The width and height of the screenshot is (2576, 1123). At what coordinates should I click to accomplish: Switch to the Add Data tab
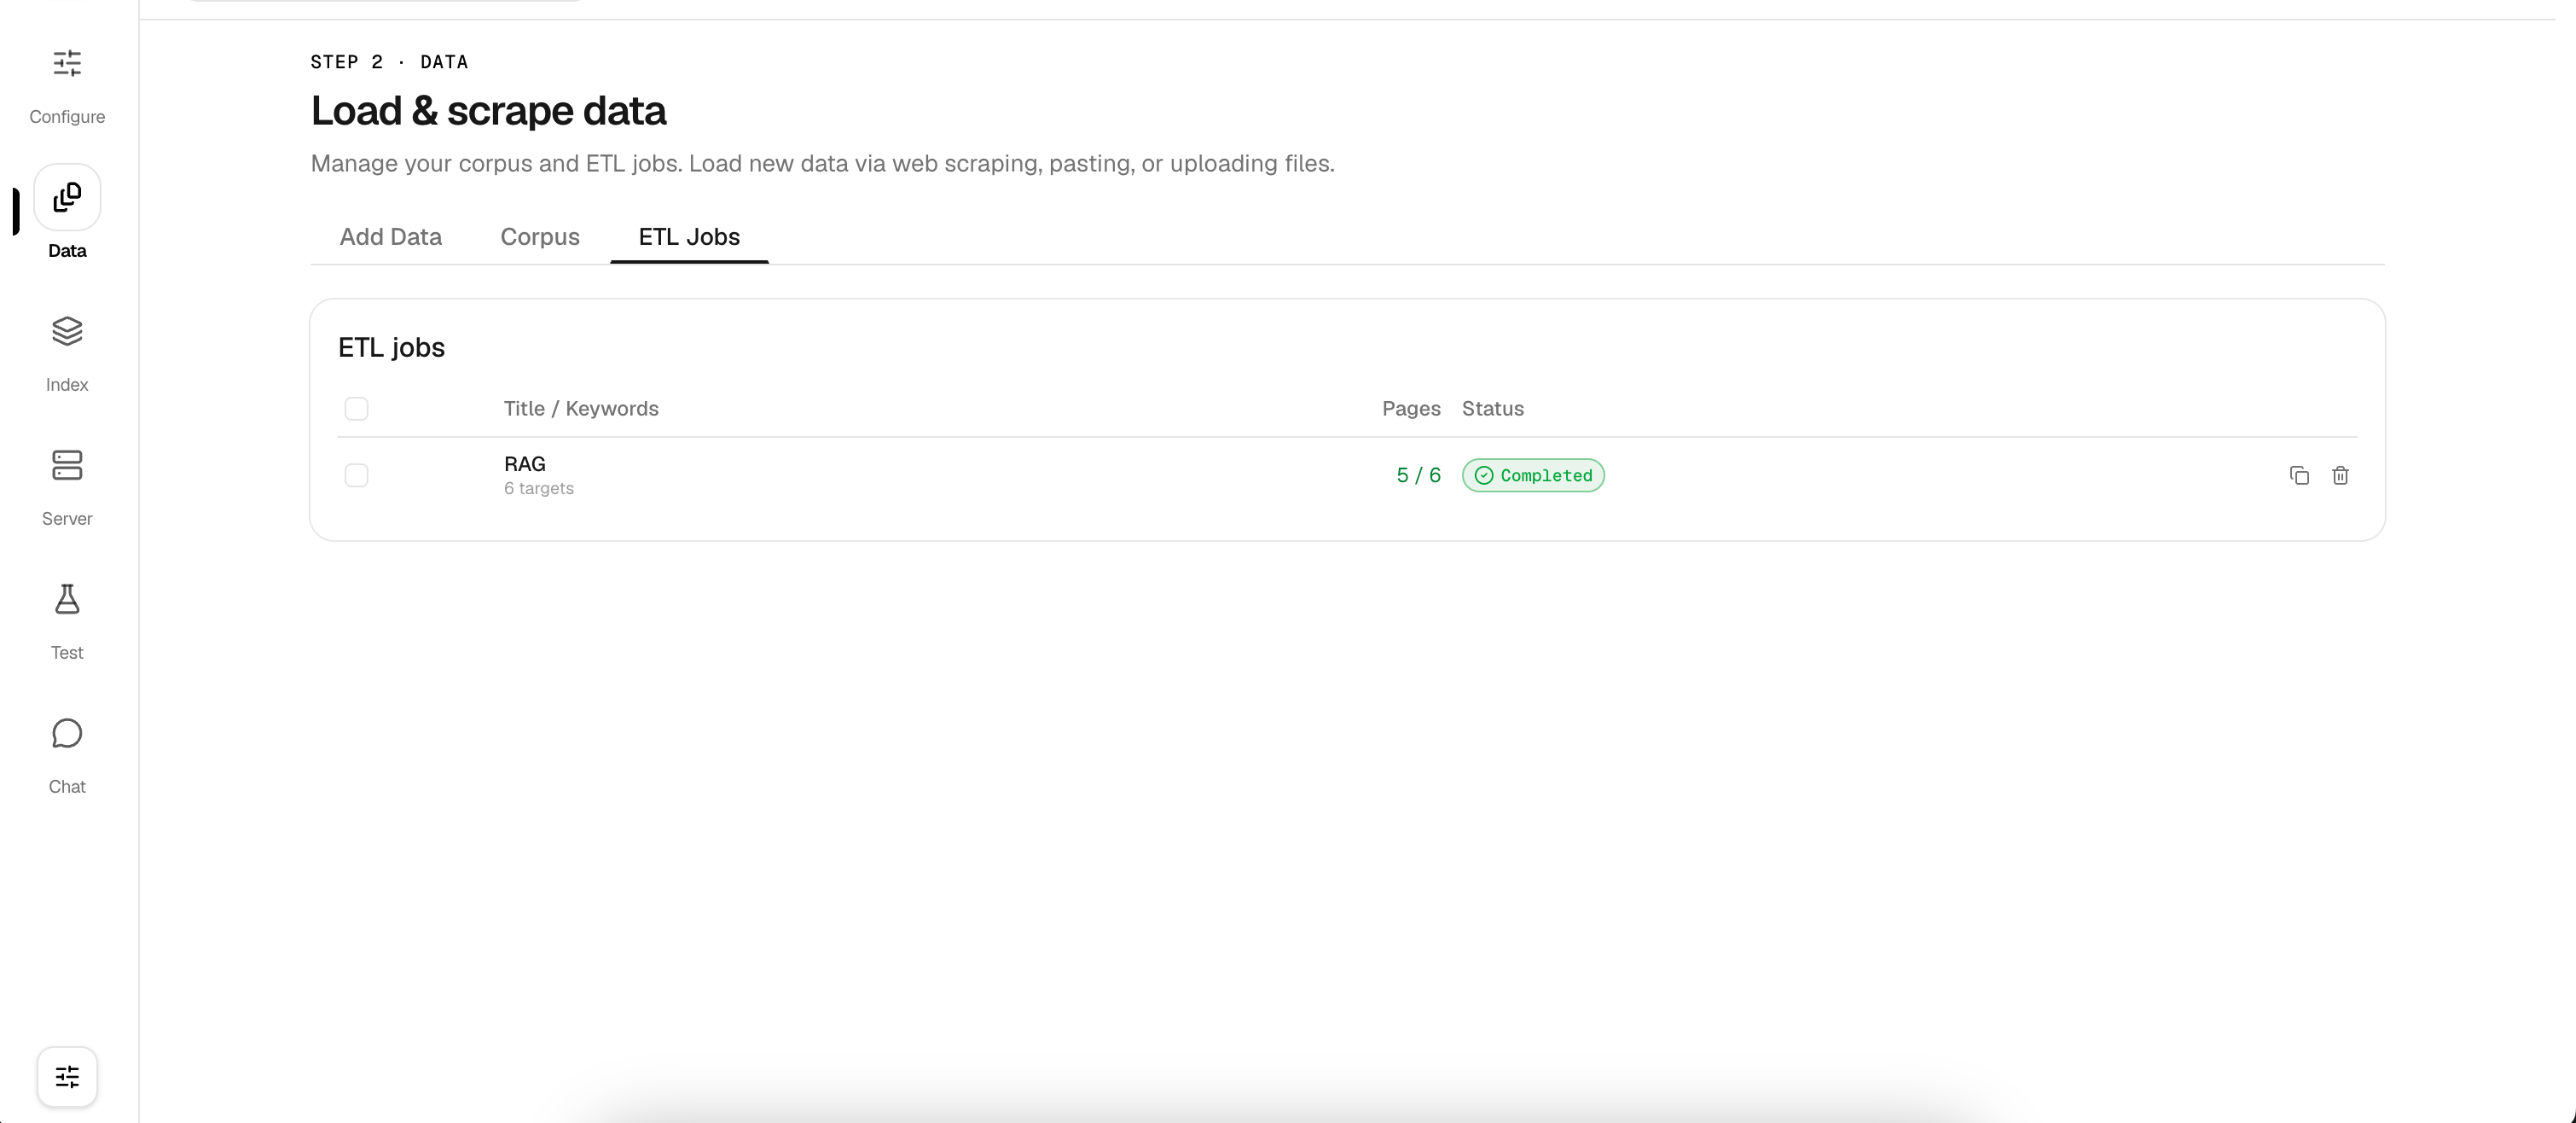(x=390, y=237)
